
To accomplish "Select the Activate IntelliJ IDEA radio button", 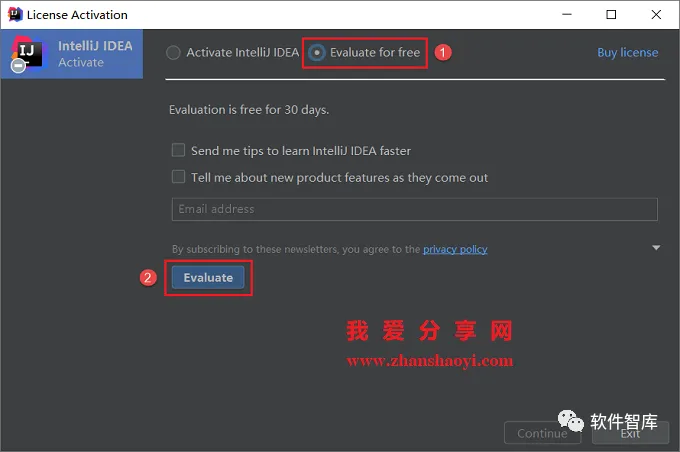I will pos(173,53).
